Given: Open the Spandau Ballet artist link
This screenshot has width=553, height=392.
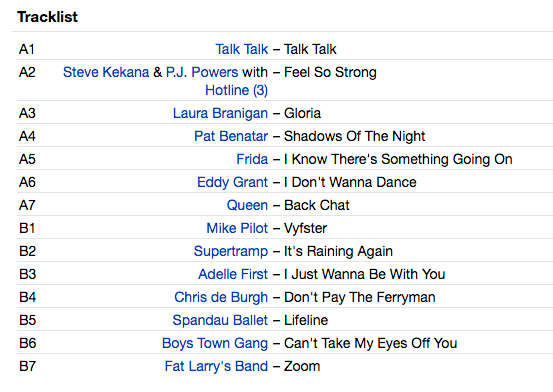Looking at the screenshot, I should tap(220, 320).
